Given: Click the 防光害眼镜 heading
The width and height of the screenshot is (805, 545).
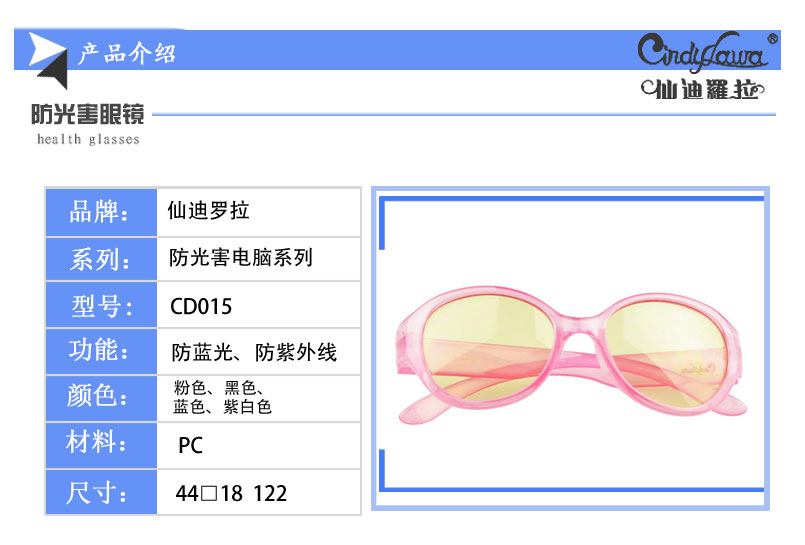Looking at the screenshot, I should coord(88,114).
